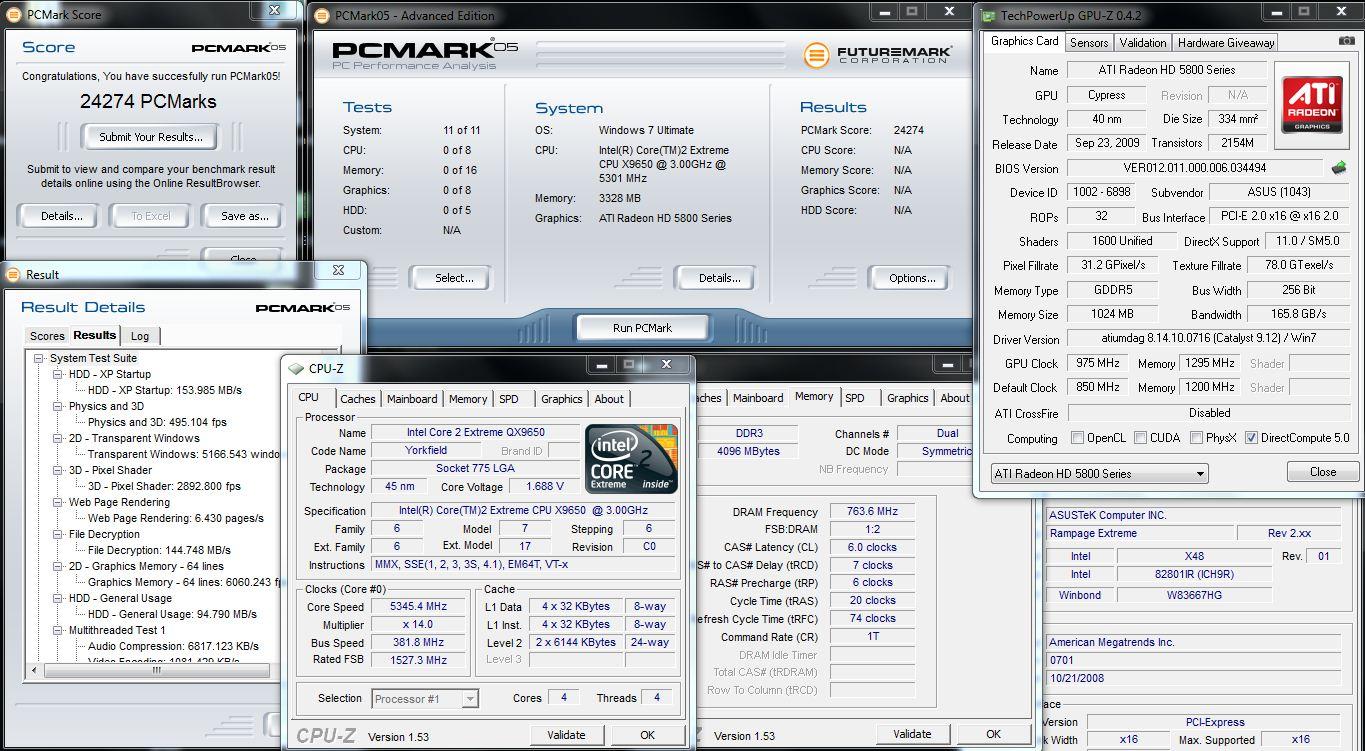
Task: Click the Submit Your Results button
Action: (x=151, y=137)
